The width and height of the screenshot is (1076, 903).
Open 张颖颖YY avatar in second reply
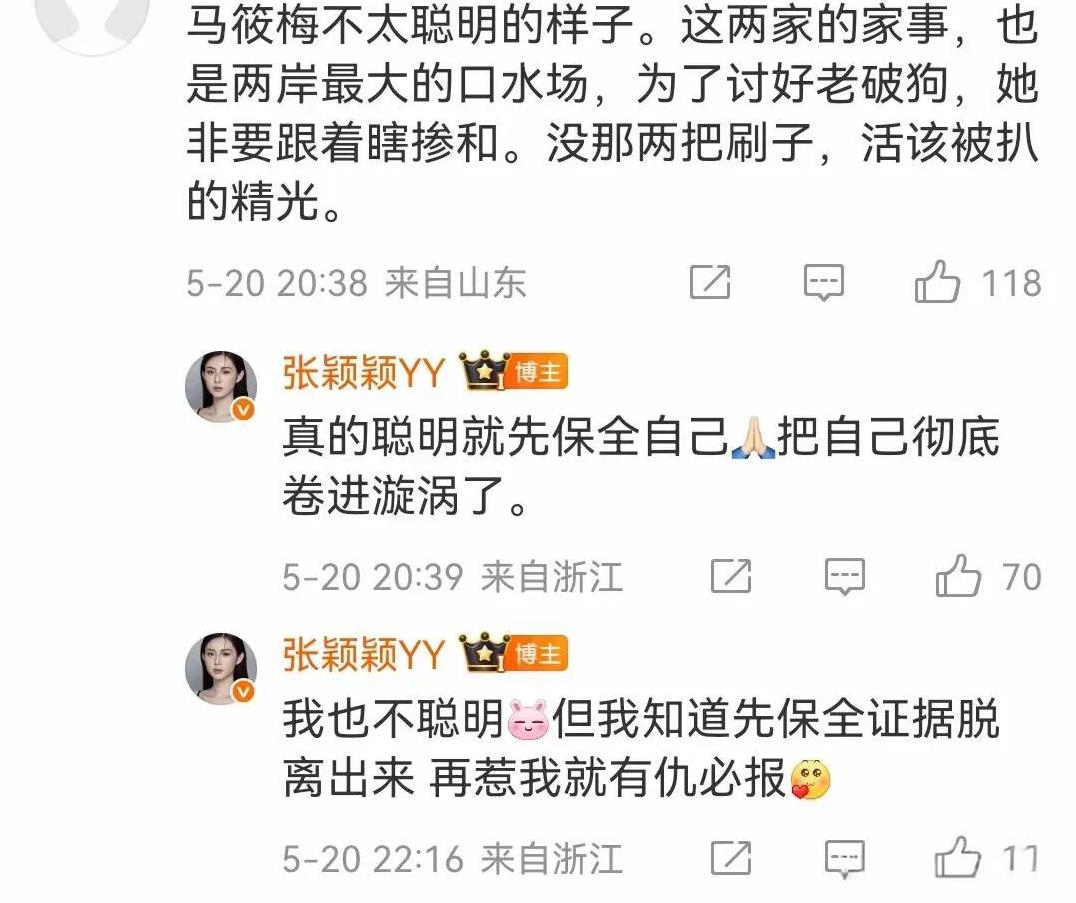tap(221, 668)
